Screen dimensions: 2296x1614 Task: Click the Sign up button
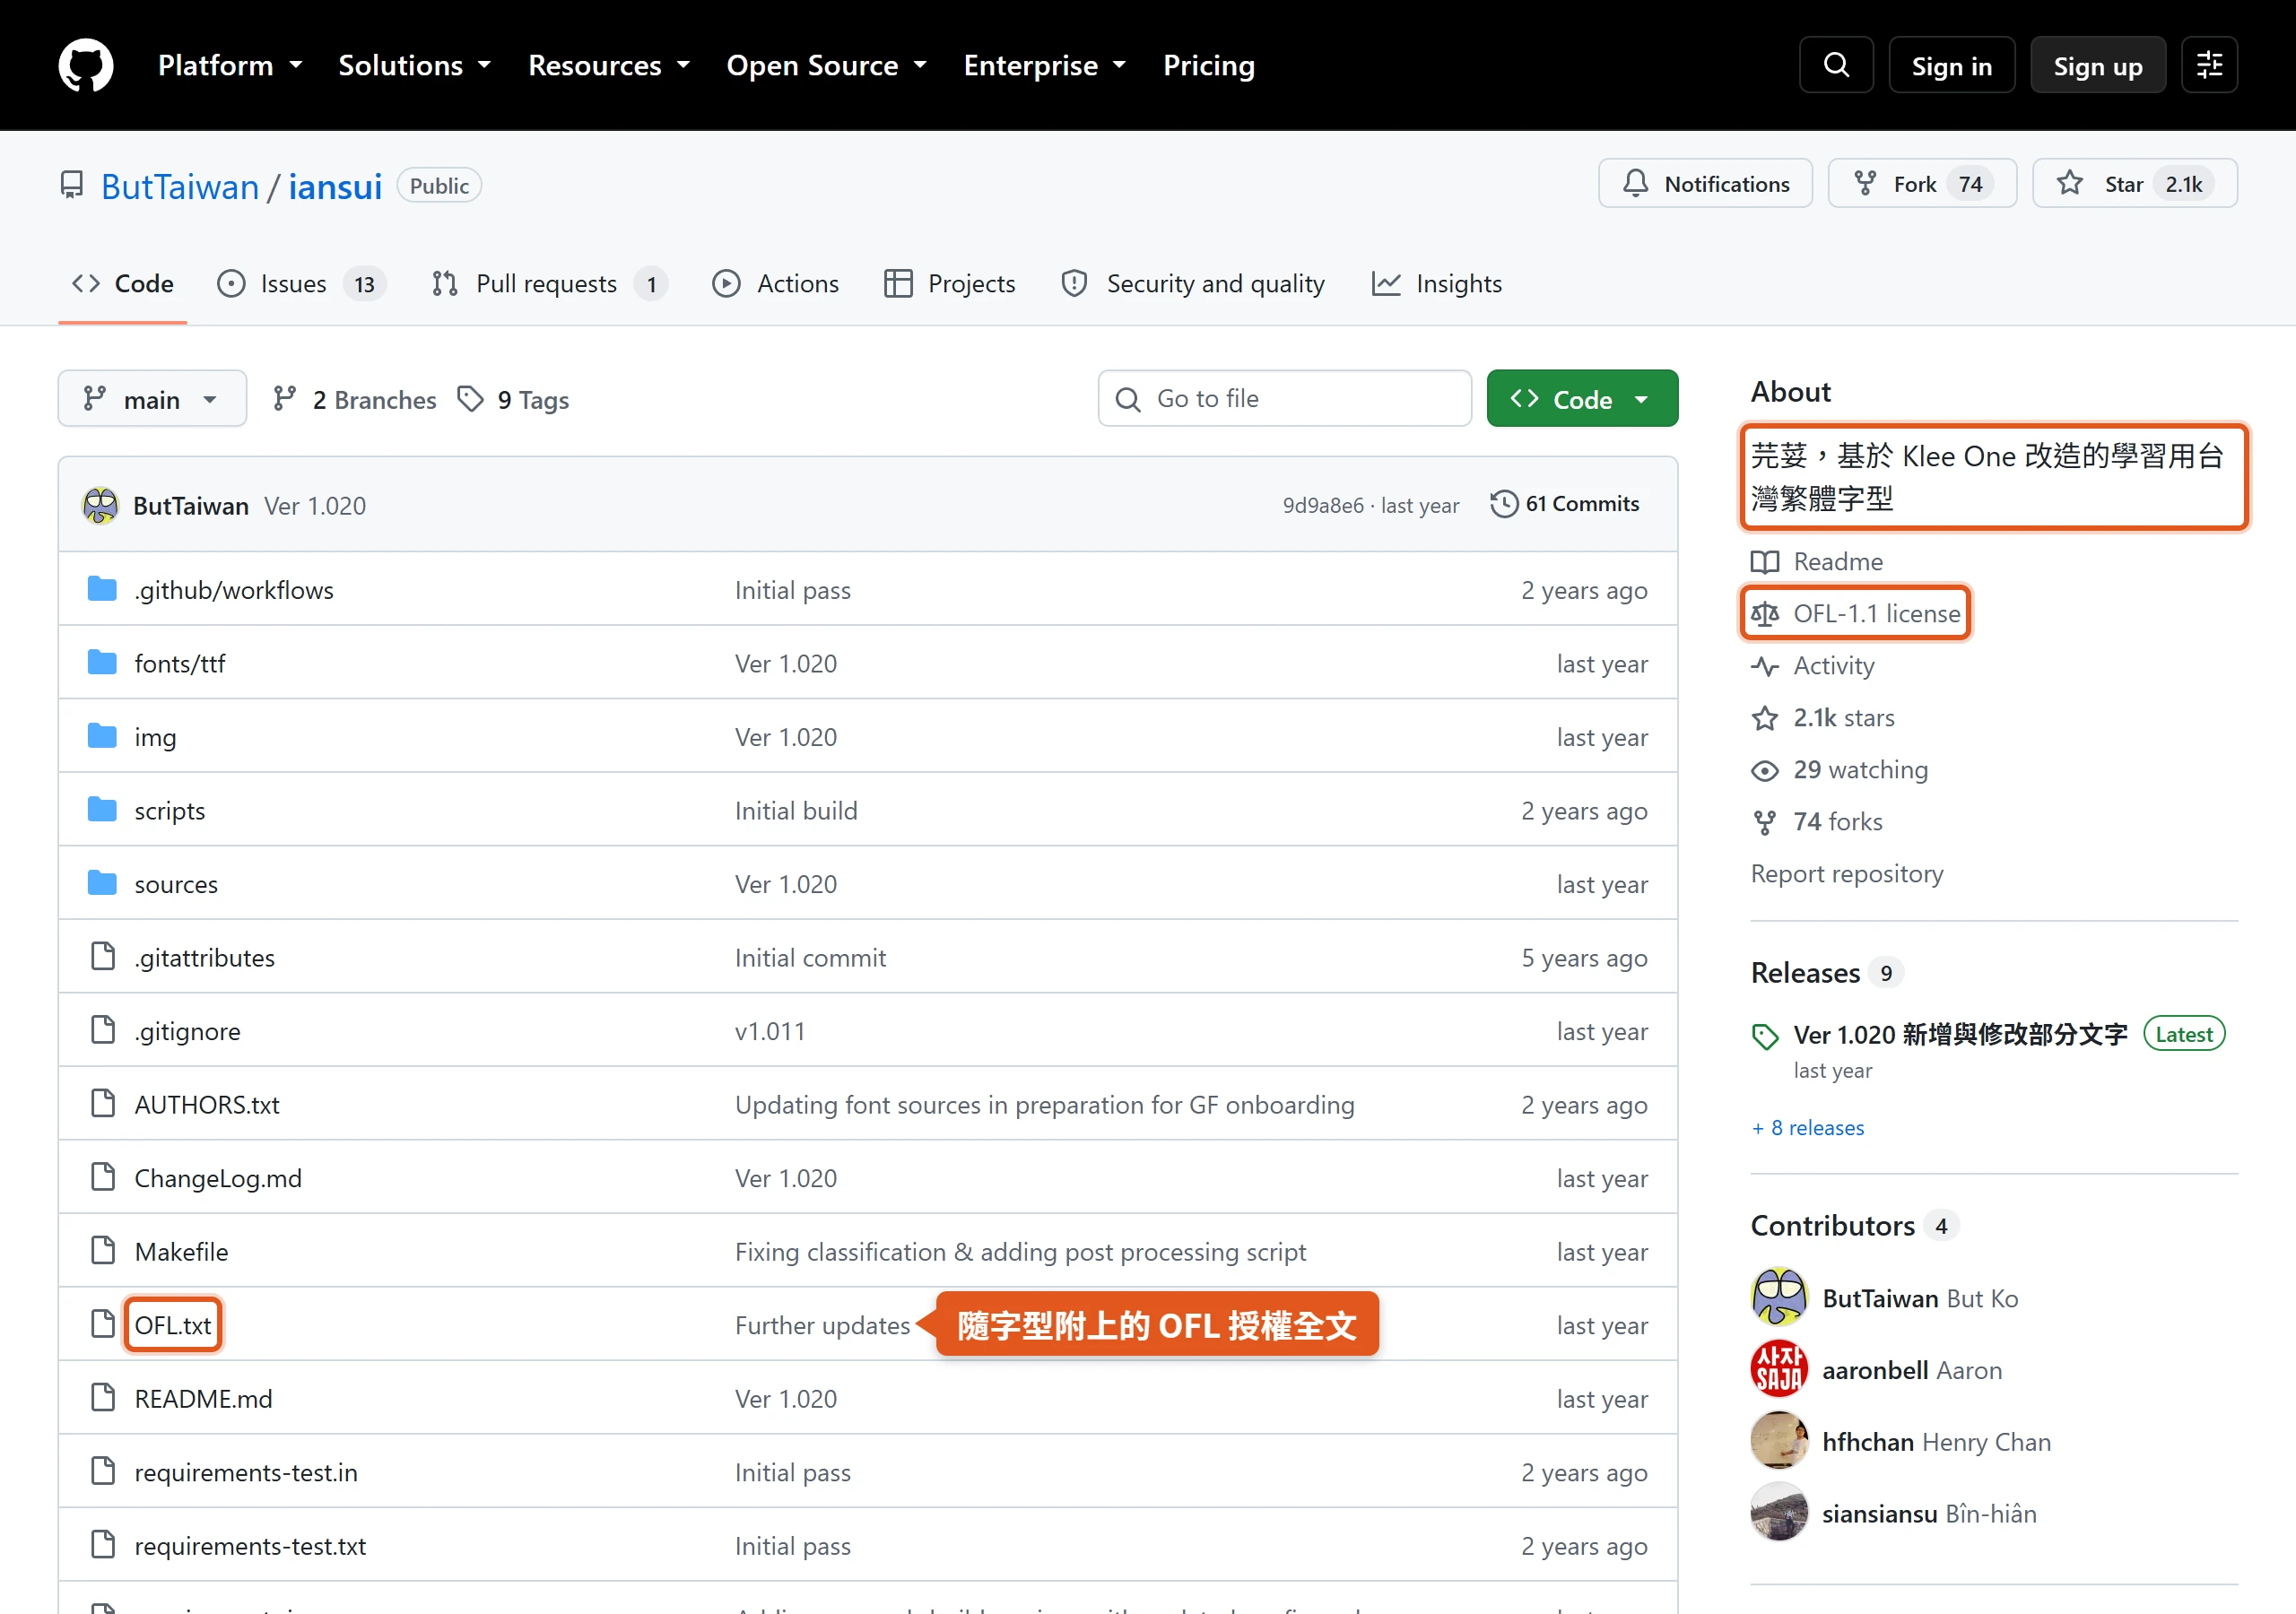tap(2098, 65)
